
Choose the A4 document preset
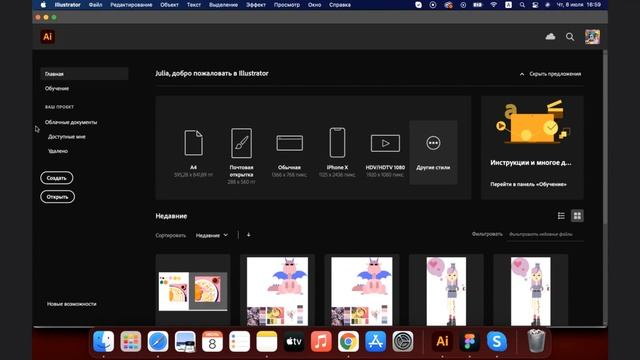coord(193,153)
